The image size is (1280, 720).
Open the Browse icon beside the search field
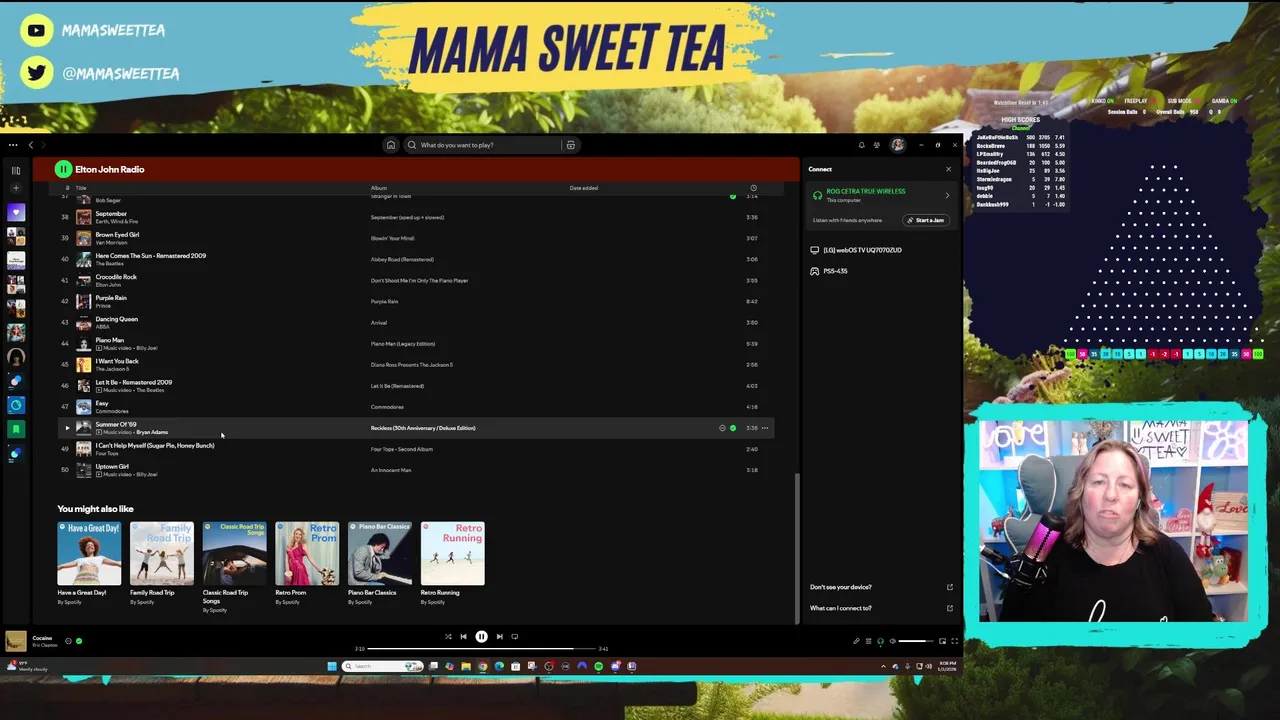point(571,145)
